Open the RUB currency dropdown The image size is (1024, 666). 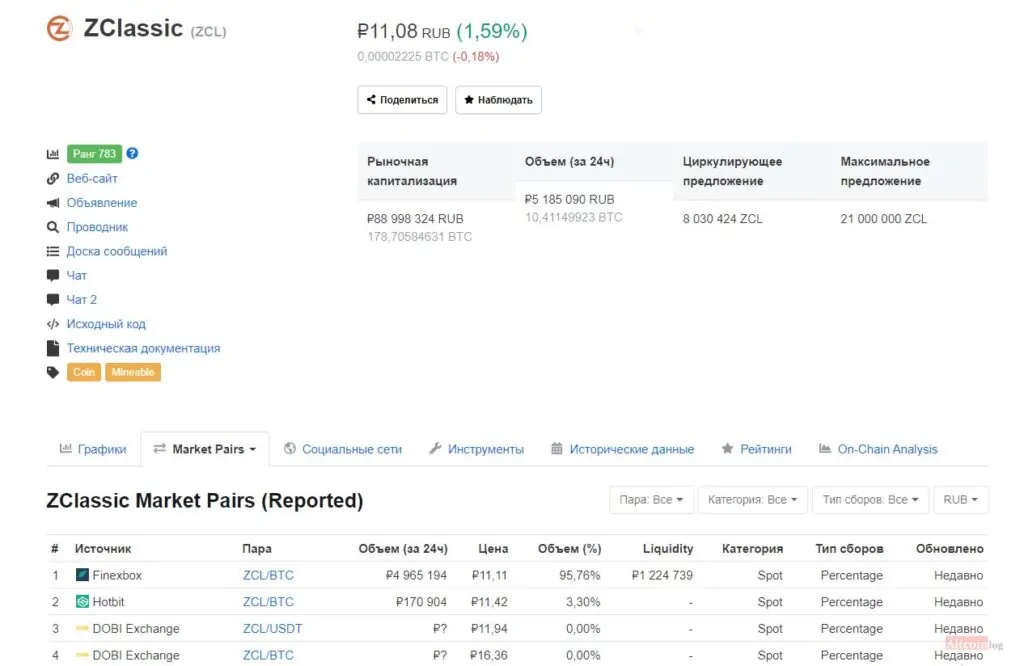961,500
